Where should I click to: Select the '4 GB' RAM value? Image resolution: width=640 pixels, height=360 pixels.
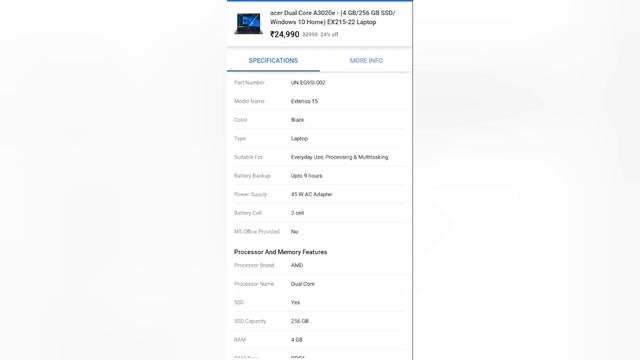[x=296, y=340]
